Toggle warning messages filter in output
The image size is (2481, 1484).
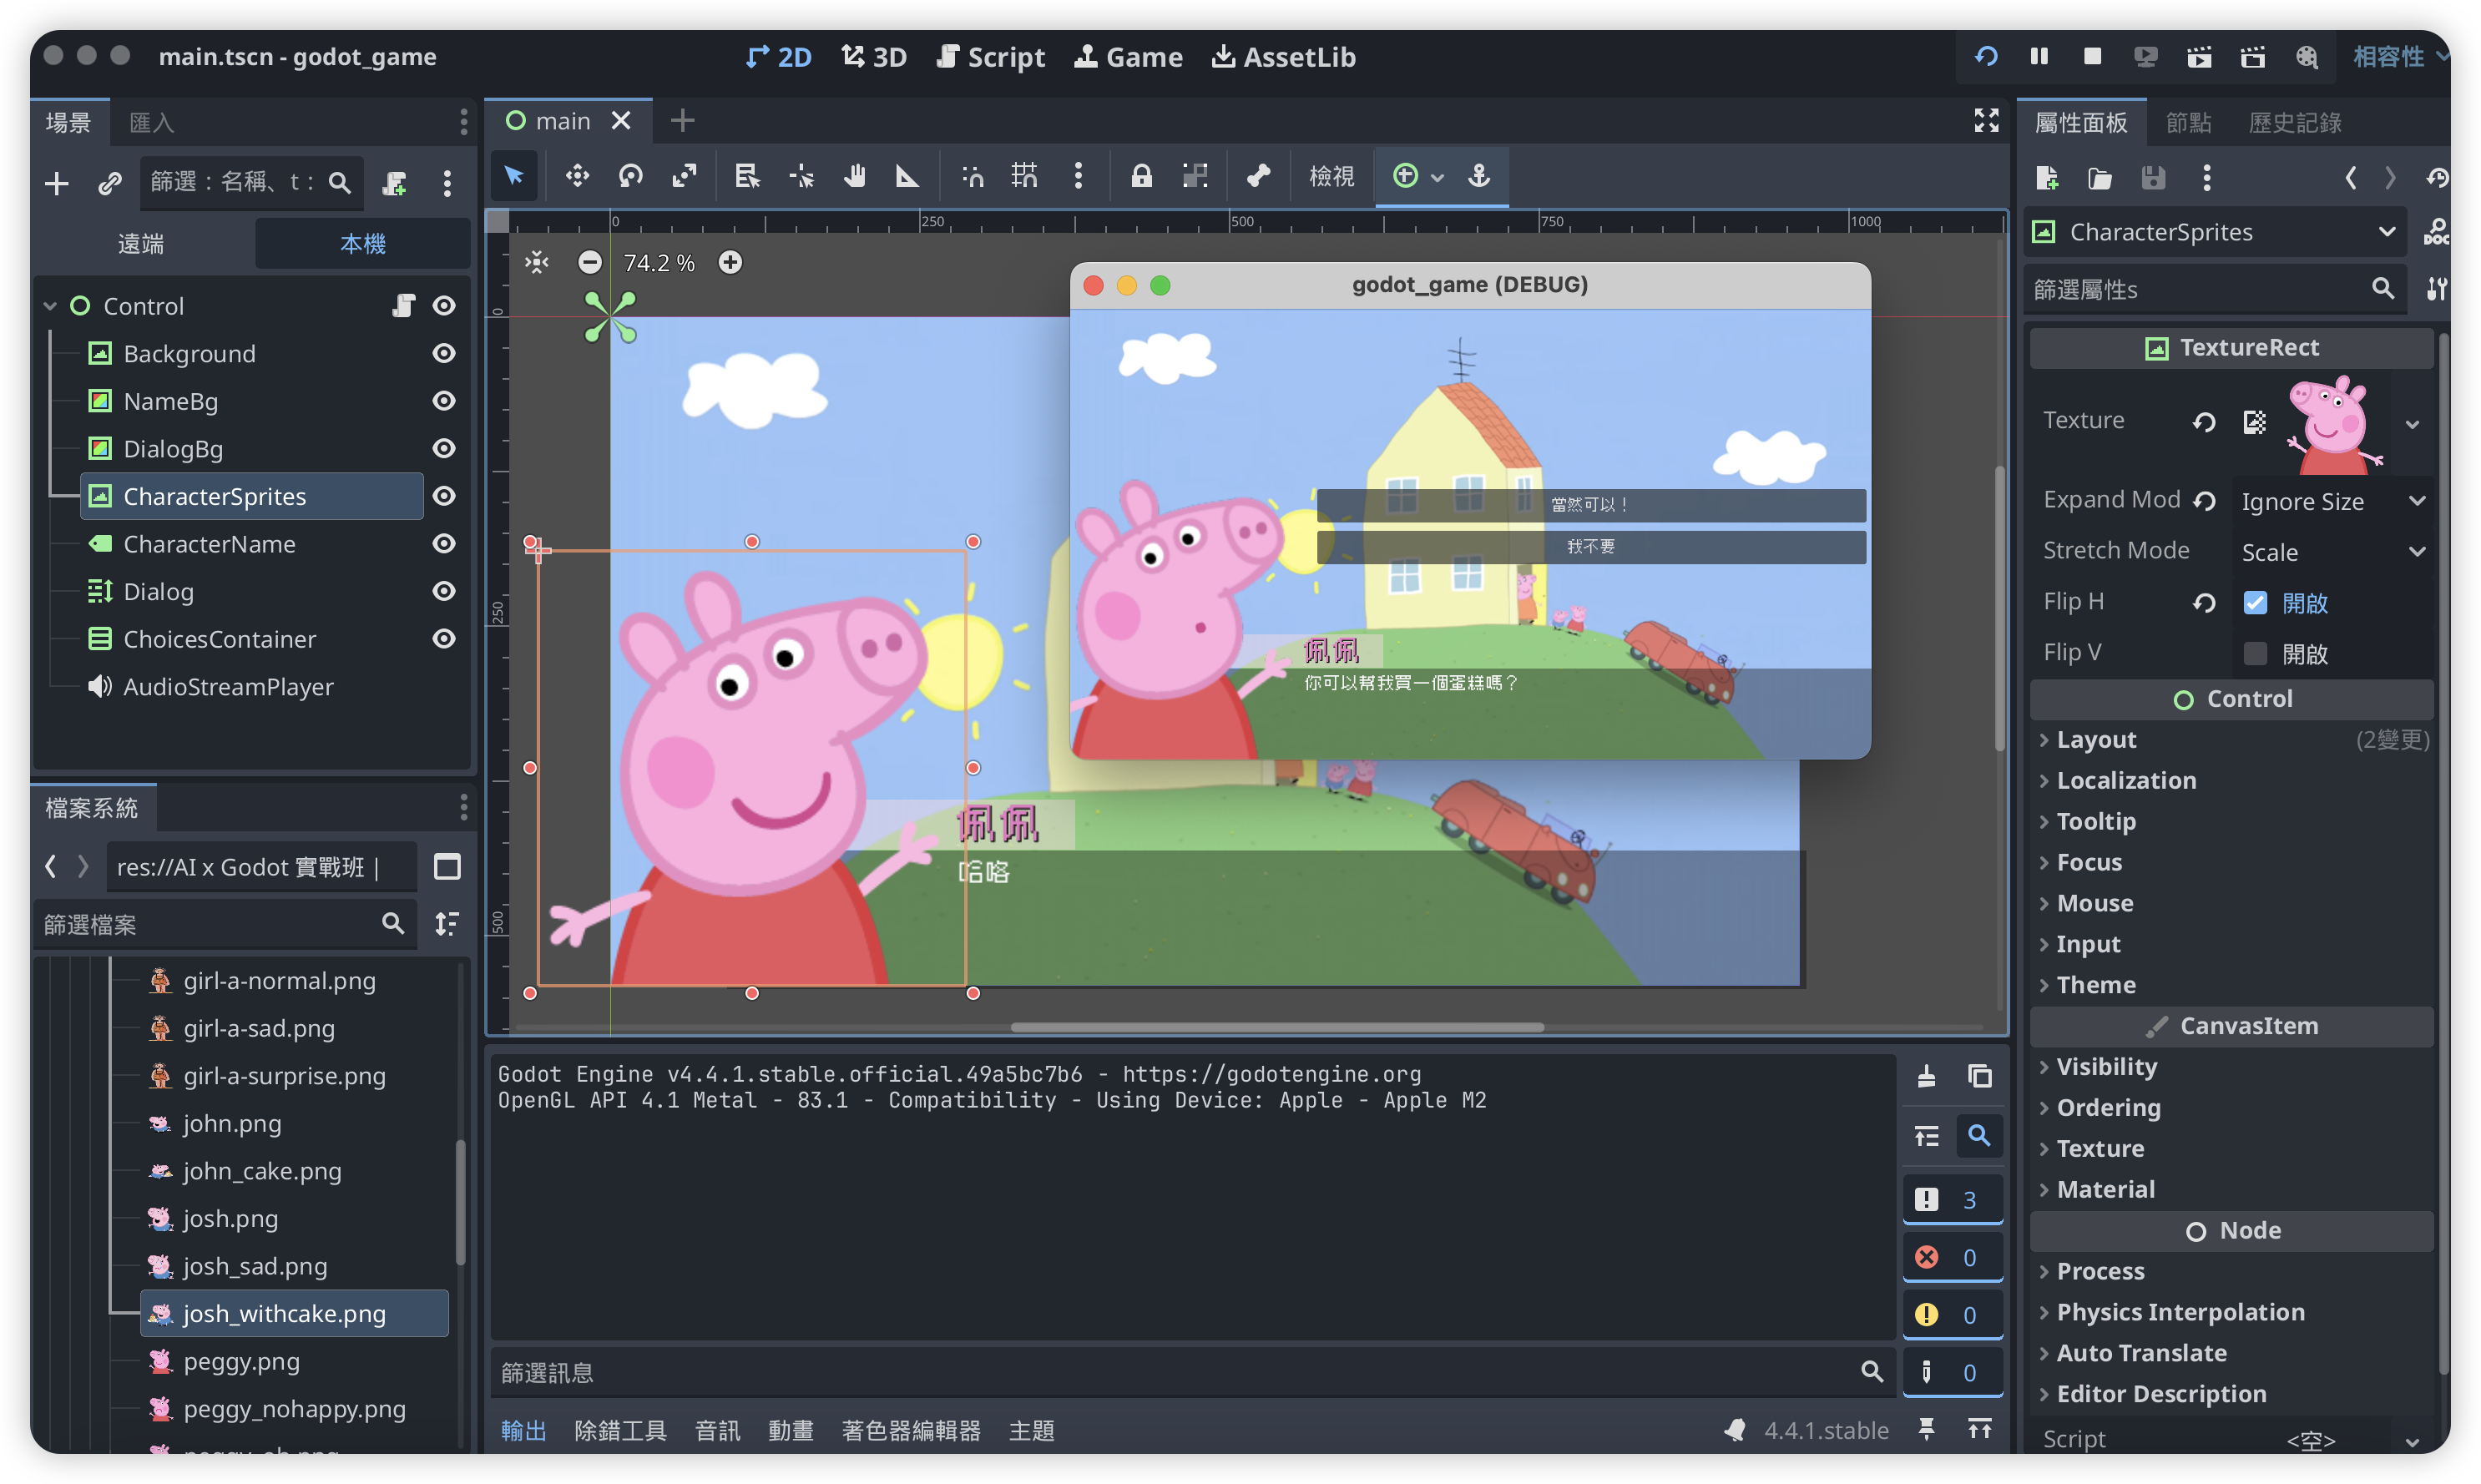tap(1952, 1316)
